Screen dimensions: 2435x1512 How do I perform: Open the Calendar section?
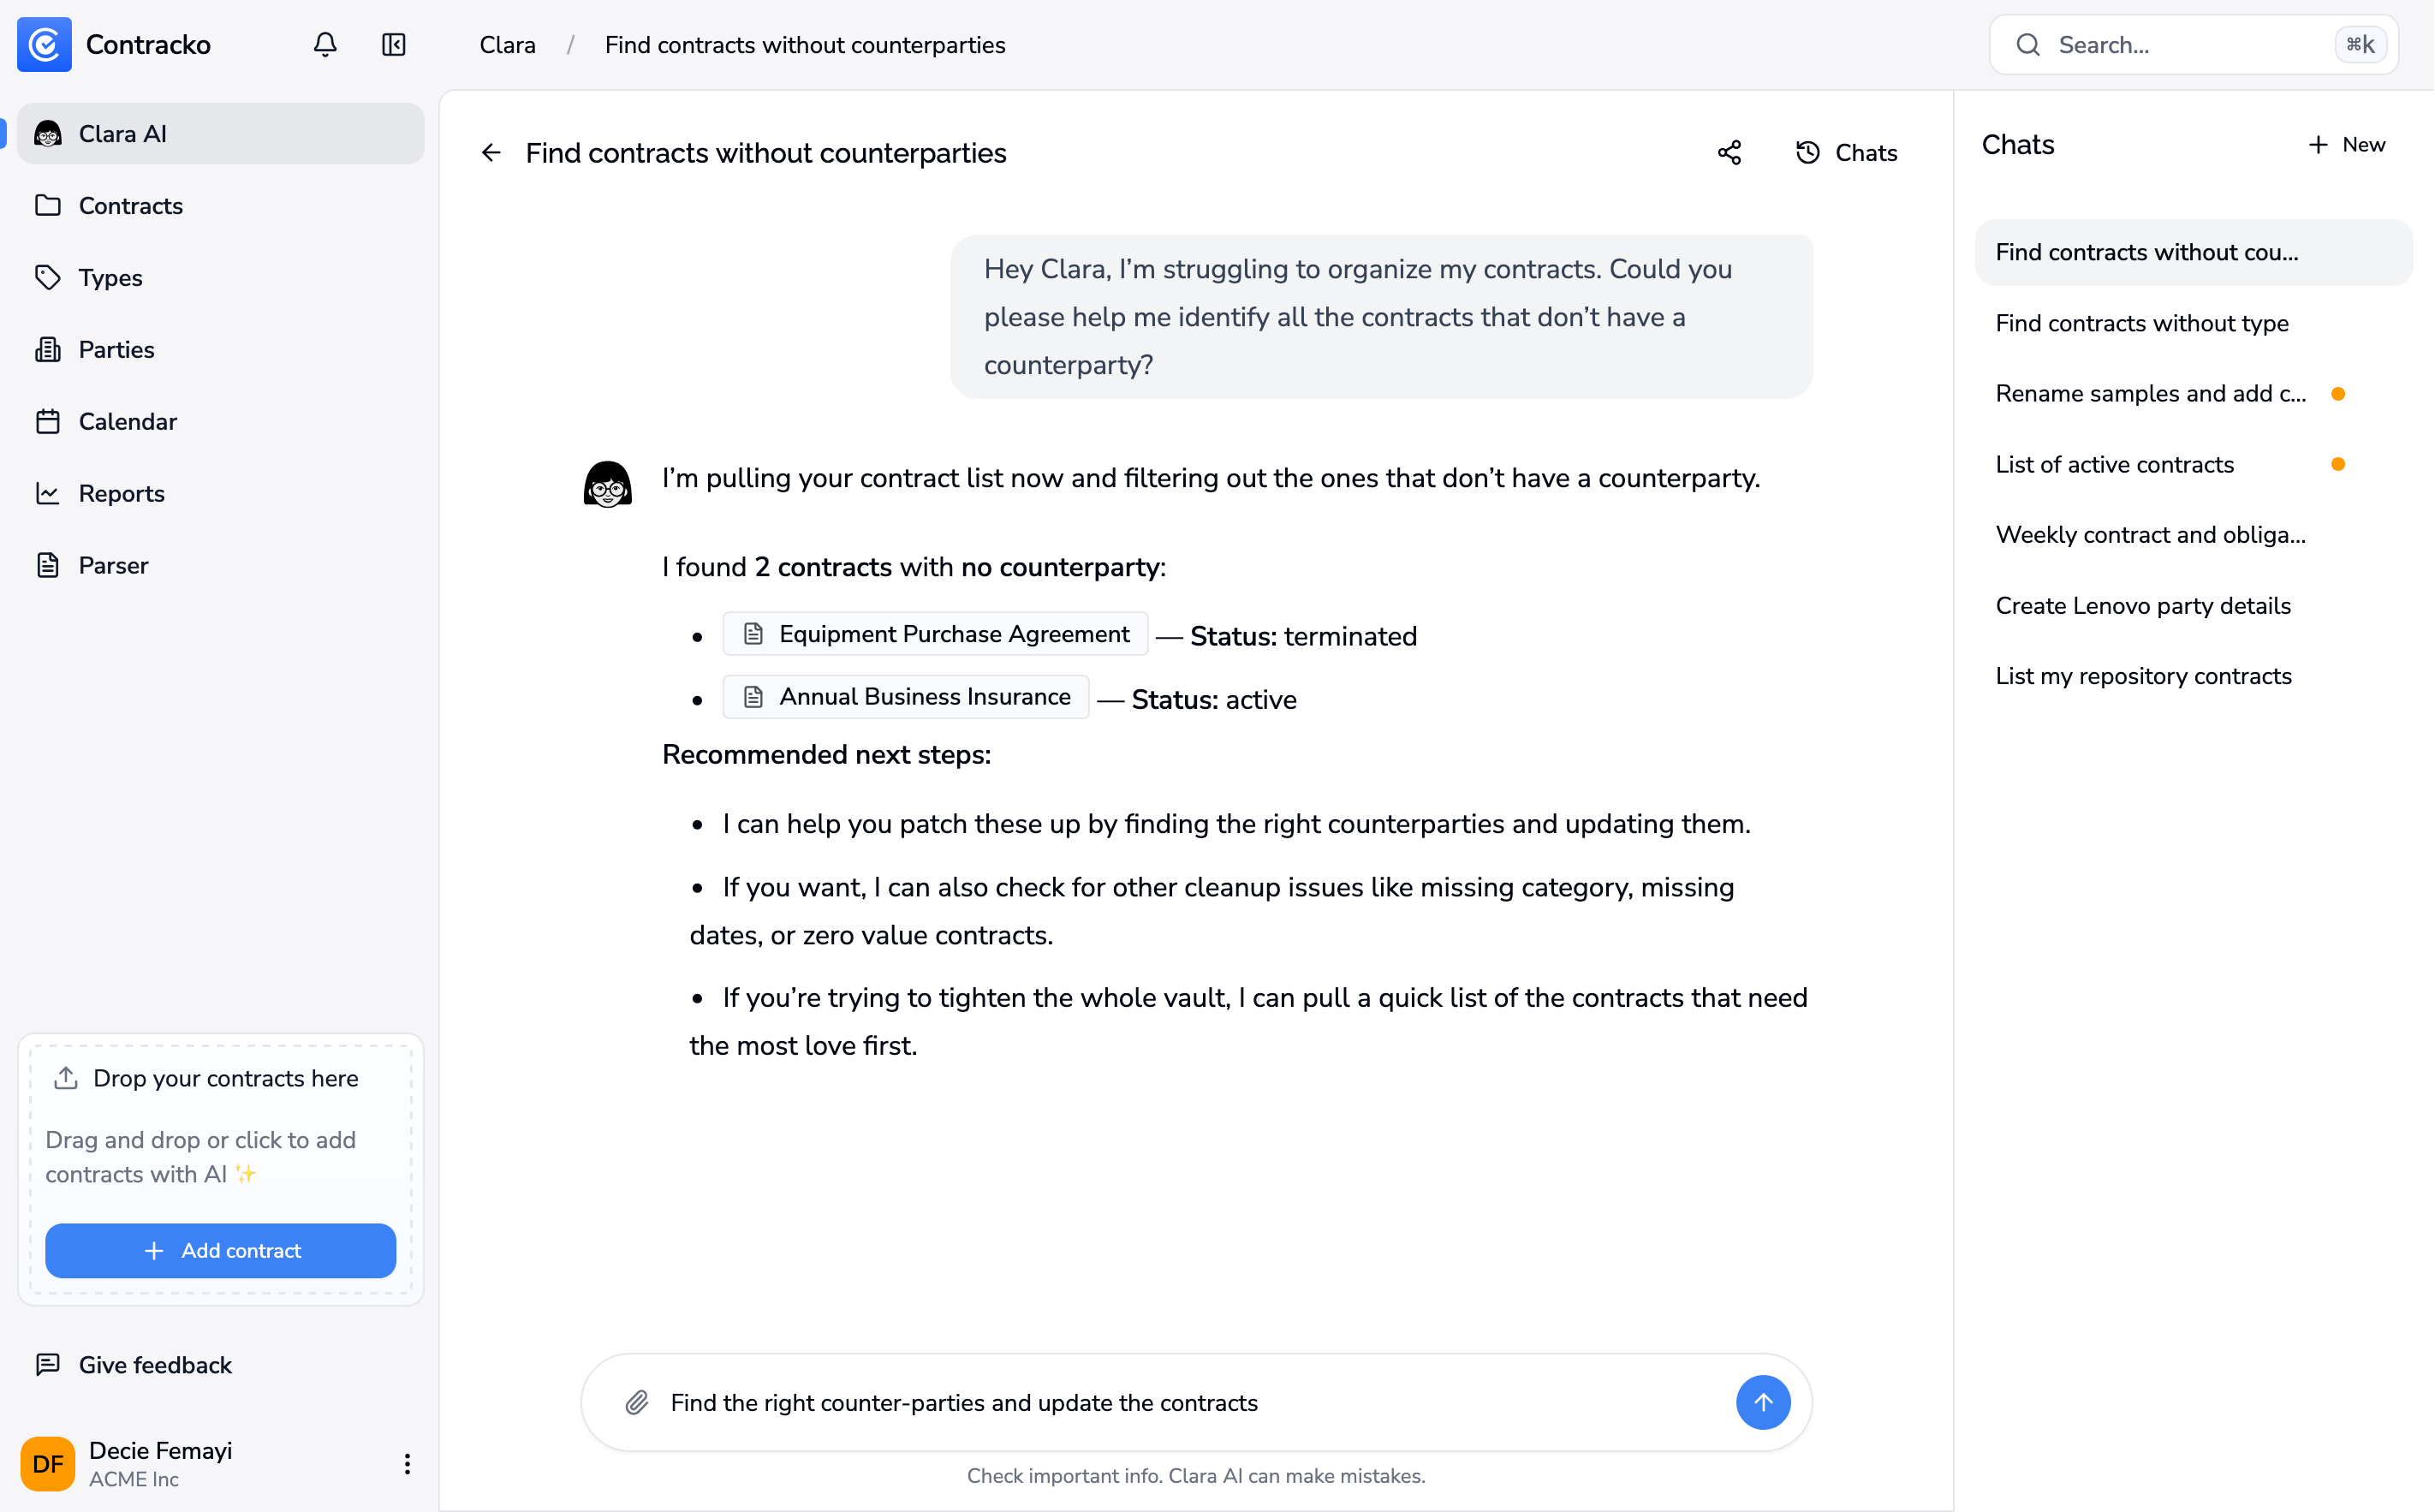128,421
